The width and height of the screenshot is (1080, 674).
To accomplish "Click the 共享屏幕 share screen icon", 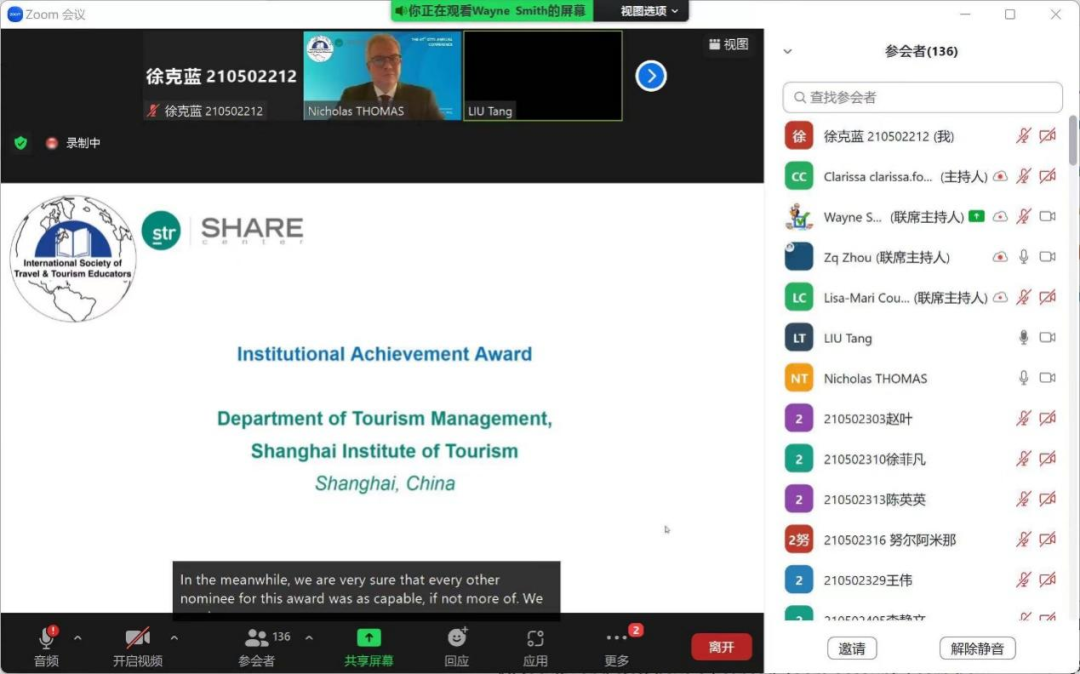I will pyautogui.click(x=368, y=638).
